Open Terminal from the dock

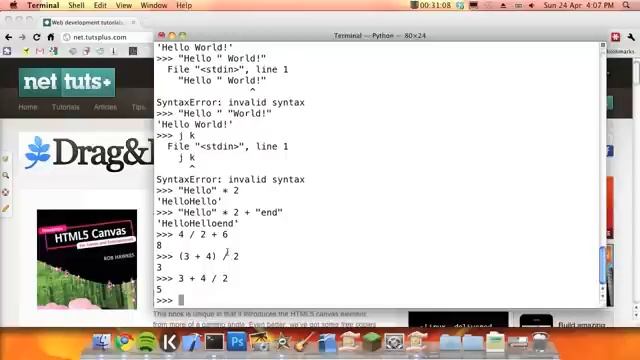tap(214, 342)
